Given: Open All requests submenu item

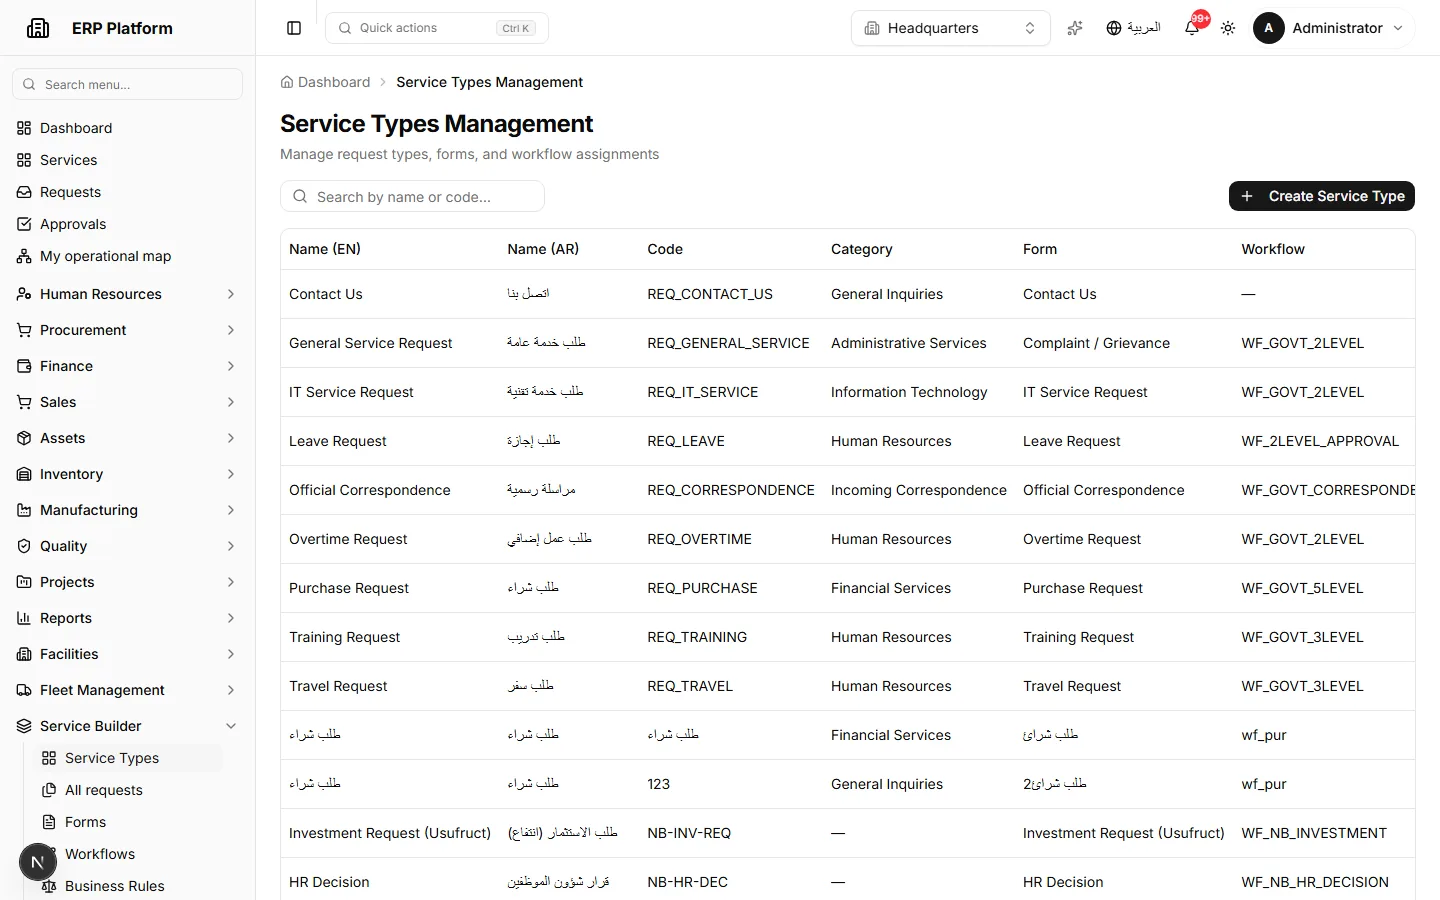Looking at the screenshot, I should pos(128,790).
